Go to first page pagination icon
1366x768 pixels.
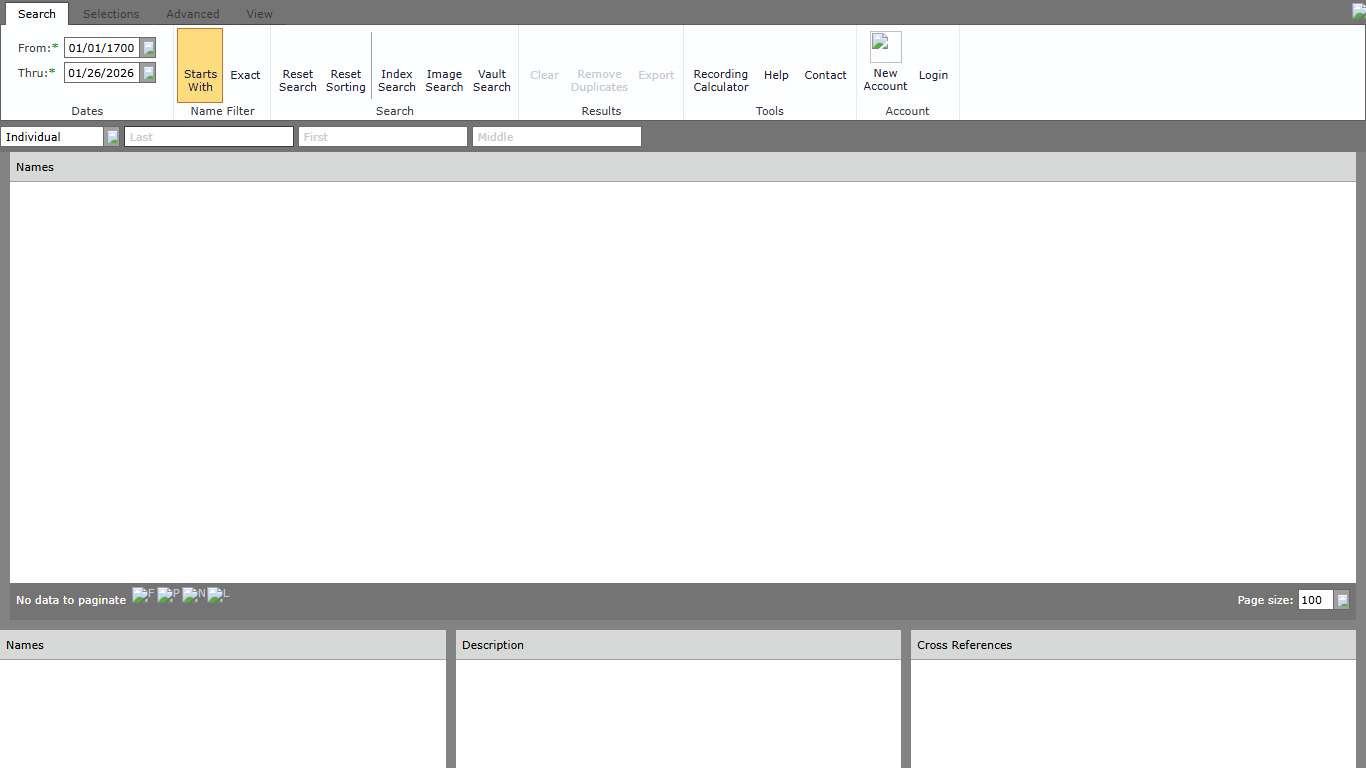pyautogui.click(x=143, y=596)
